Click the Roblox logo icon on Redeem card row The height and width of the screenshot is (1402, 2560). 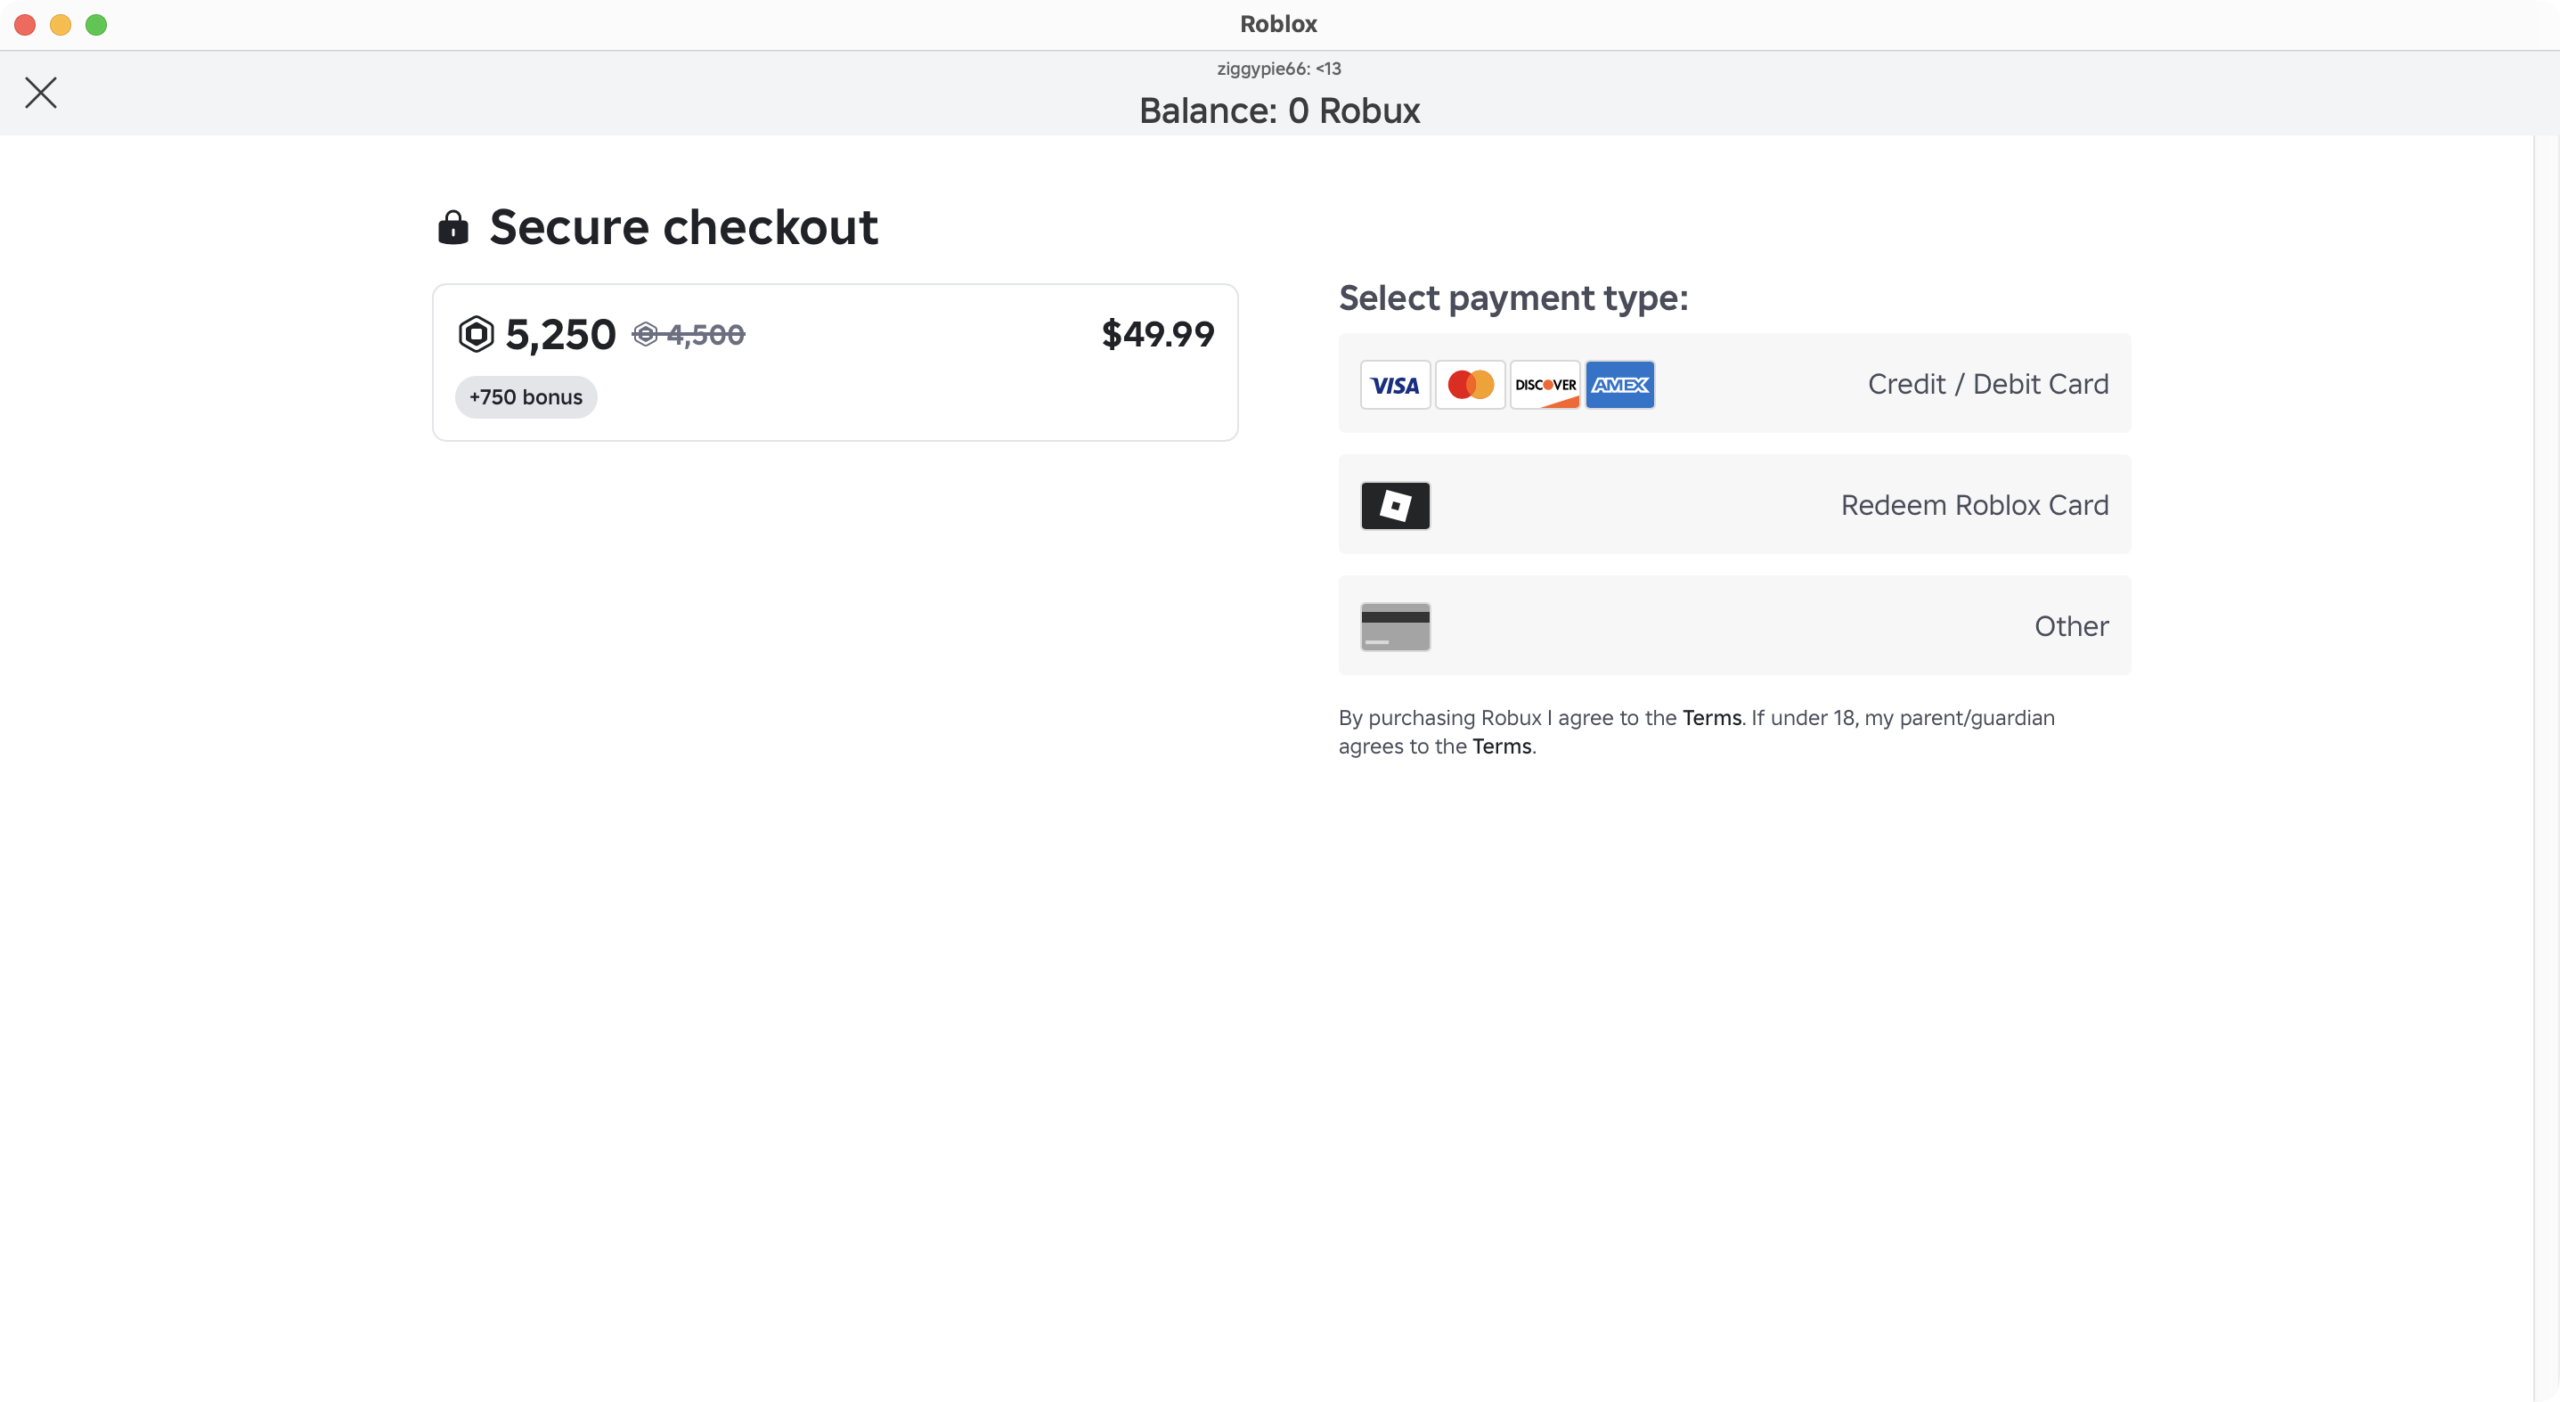coord(1395,505)
